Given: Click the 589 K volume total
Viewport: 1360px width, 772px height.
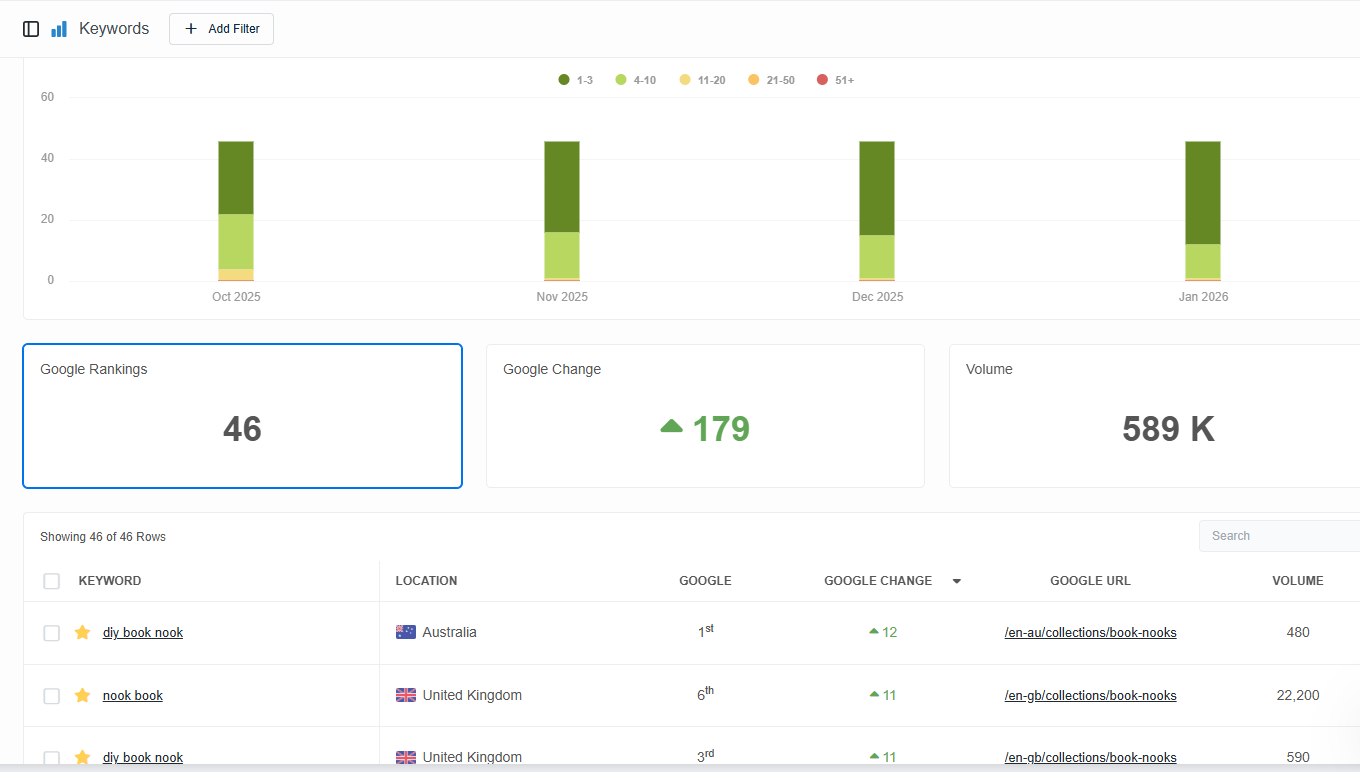Looking at the screenshot, I should [1168, 429].
